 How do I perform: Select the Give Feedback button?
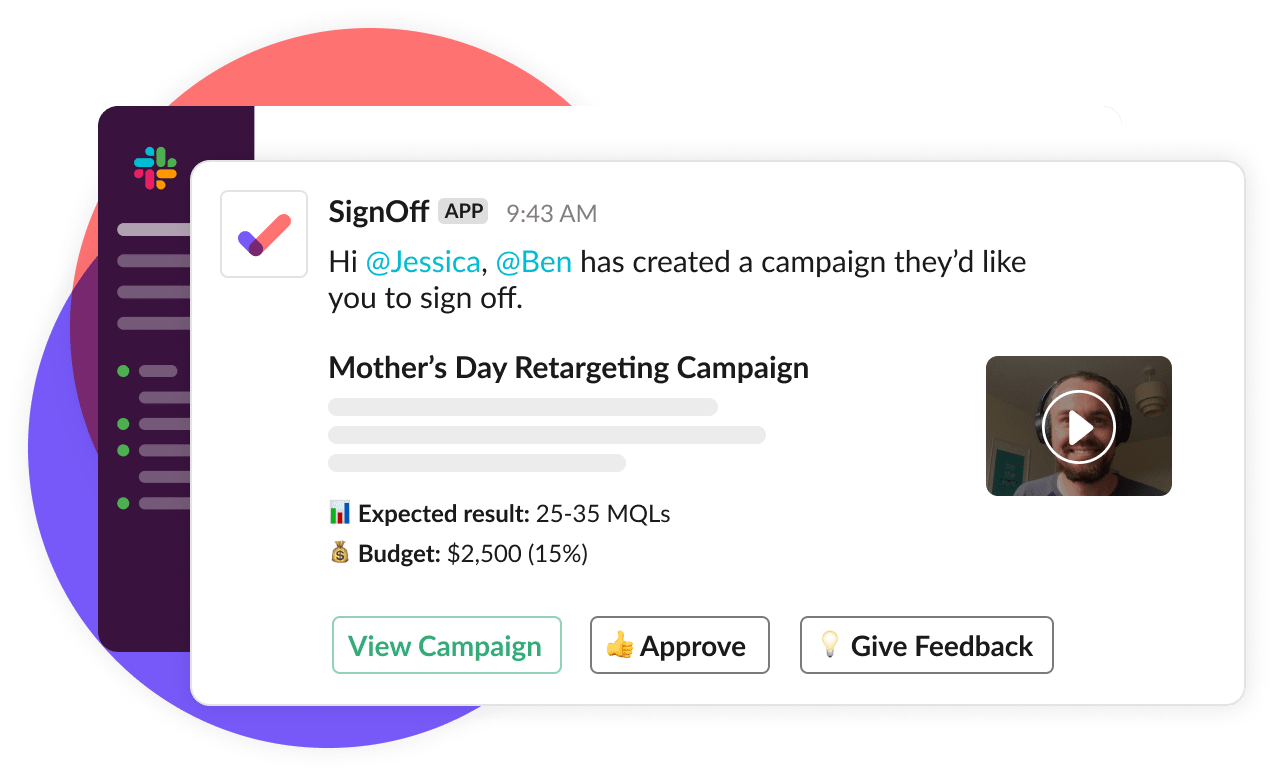pos(926,646)
